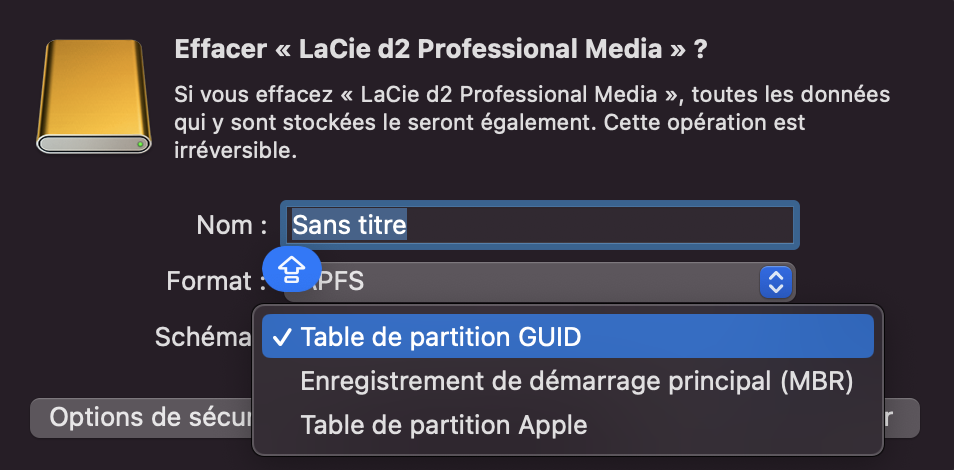Screen dimensions: 954x470
Task: Click the green LED on the drive icon
Action: point(142,145)
